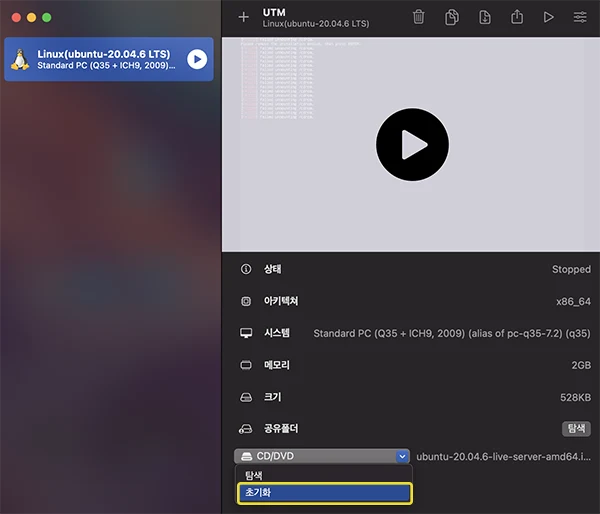Click the Stopped status value
This screenshot has height=514, width=600.
coord(571,269)
